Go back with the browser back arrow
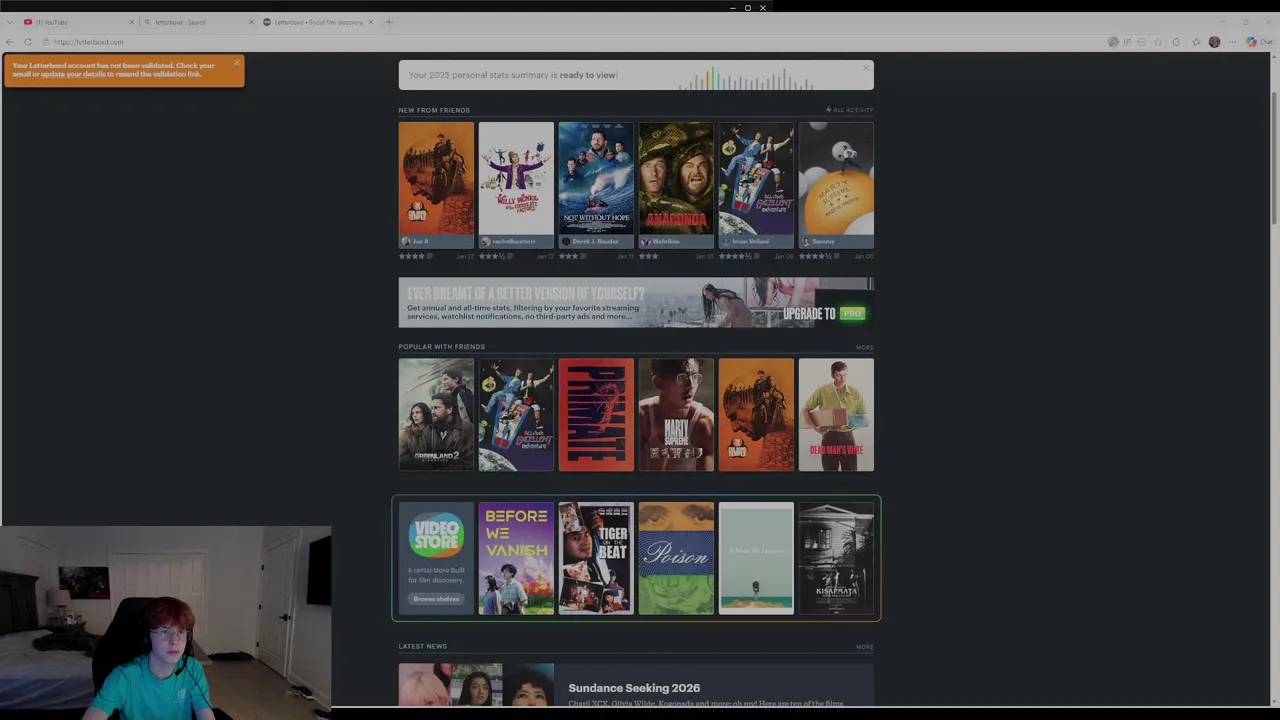This screenshot has width=1280, height=720. [x=10, y=42]
